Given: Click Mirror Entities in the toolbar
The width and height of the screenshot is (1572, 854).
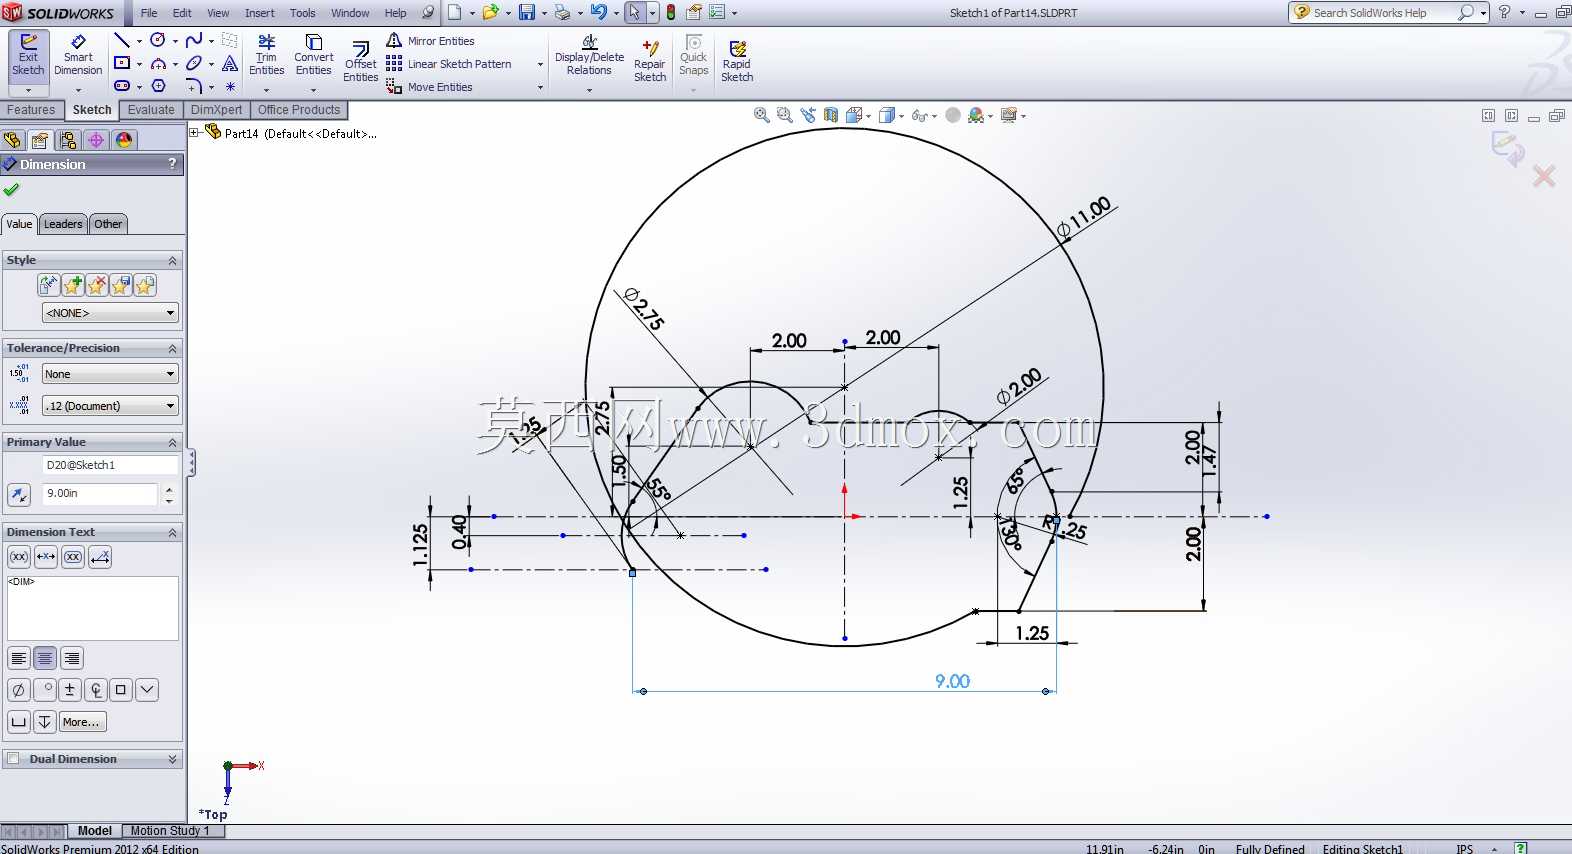Looking at the screenshot, I should pyautogui.click(x=430, y=41).
